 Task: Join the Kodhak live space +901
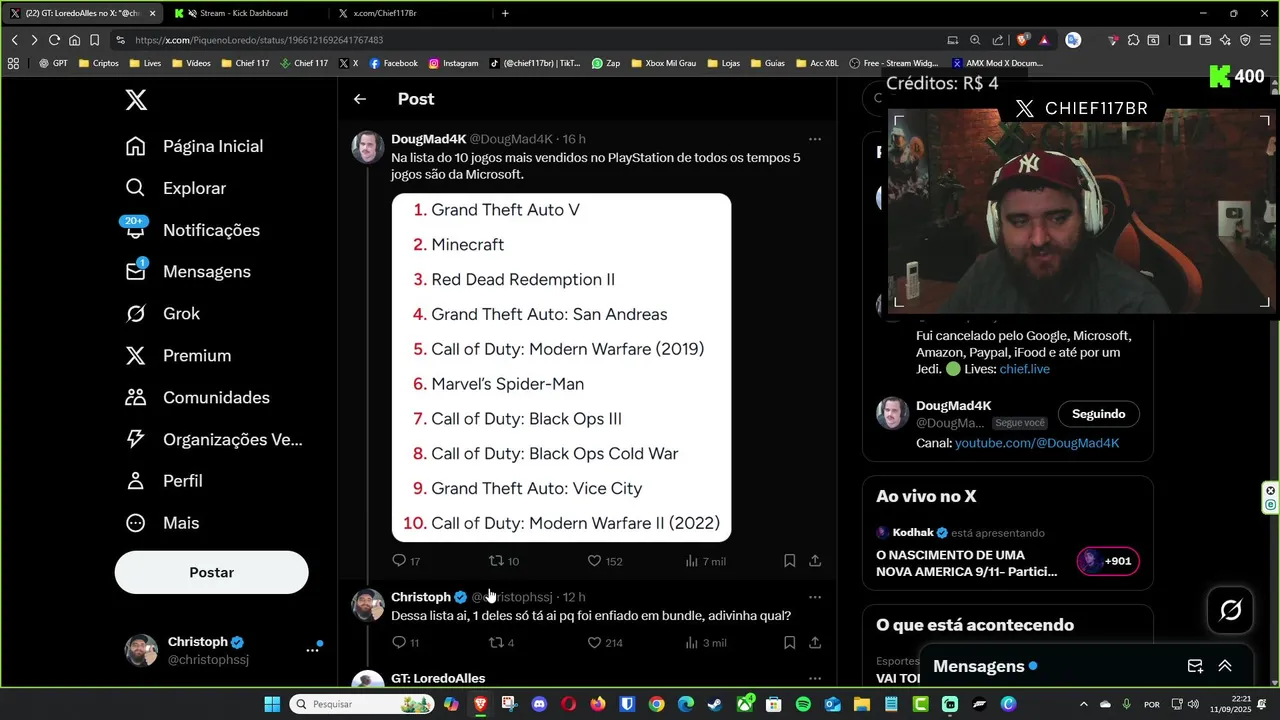(x=1108, y=561)
